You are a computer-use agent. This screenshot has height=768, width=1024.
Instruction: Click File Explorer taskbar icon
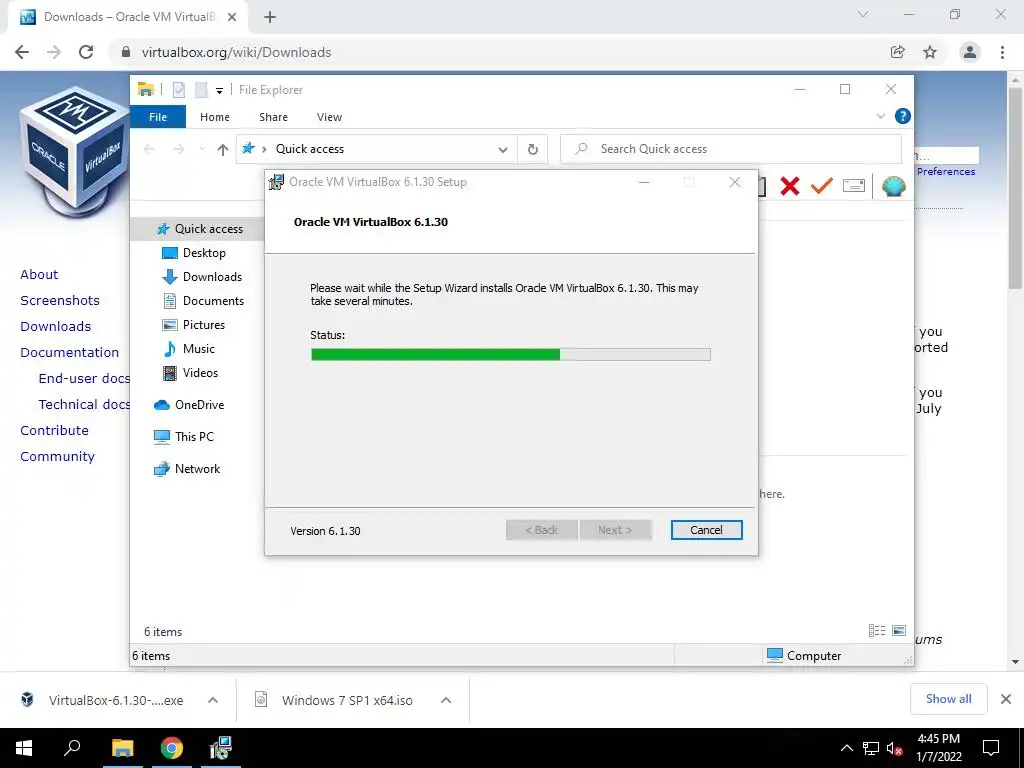coord(122,748)
